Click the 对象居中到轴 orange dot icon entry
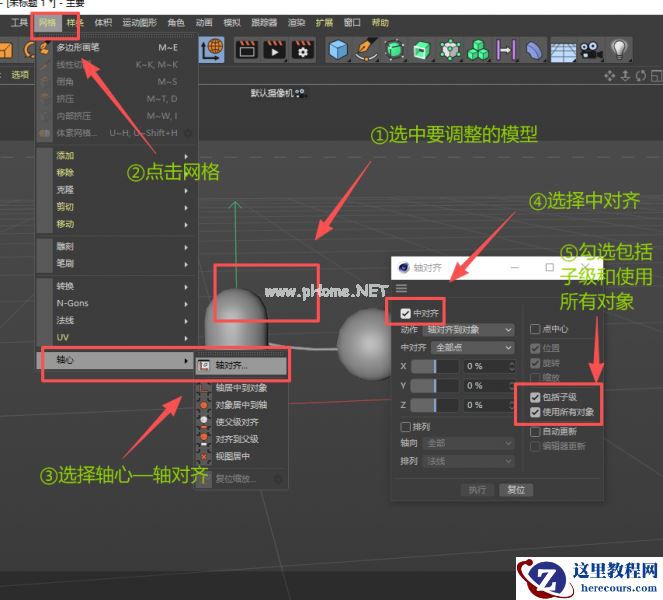The image size is (663, 600). 204,405
